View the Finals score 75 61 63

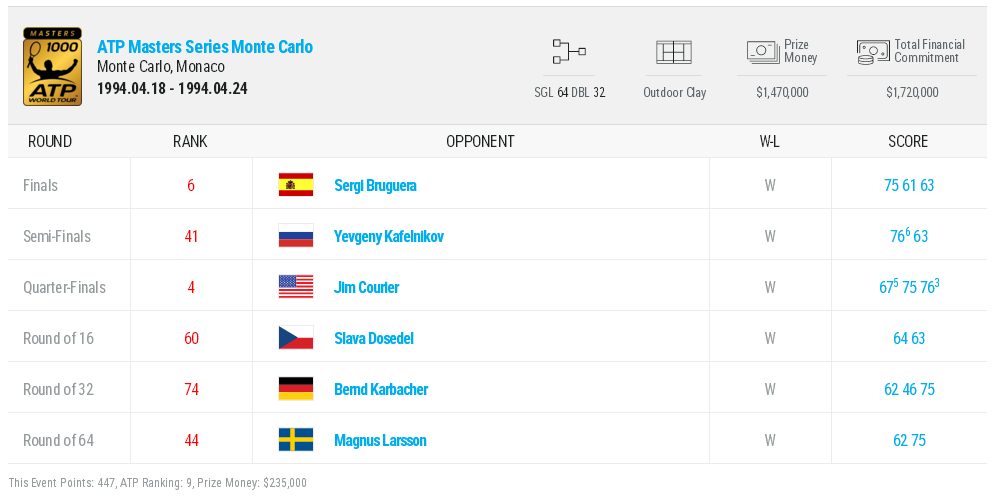[909, 186]
